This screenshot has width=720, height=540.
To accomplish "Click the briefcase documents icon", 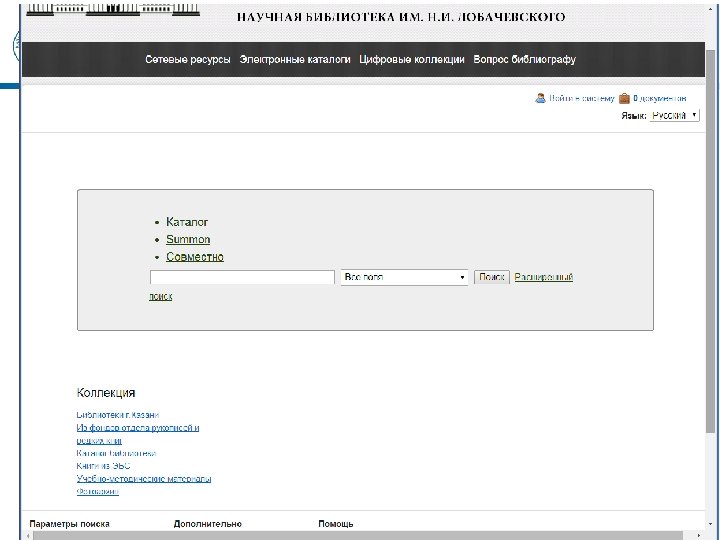I will (x=624, y=98).
